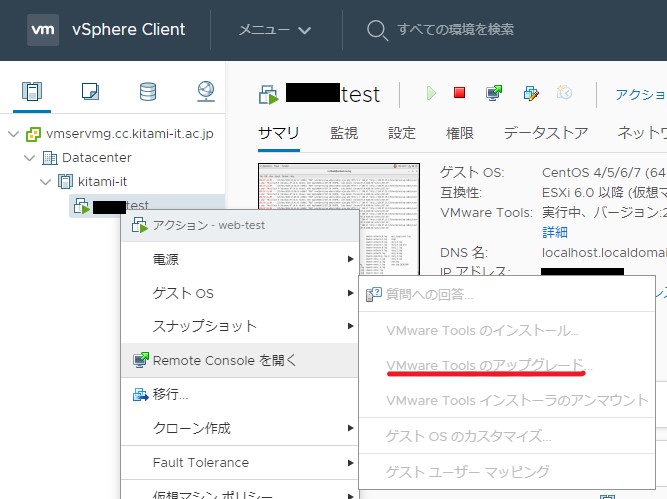Open the アクション actions dropdown

641,94
